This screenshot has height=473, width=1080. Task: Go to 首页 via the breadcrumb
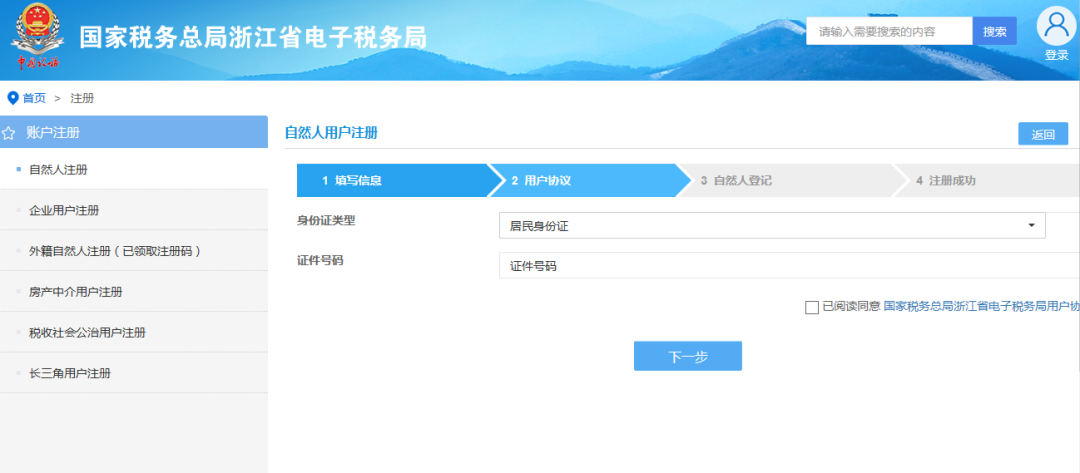click(x=34, y=98)
